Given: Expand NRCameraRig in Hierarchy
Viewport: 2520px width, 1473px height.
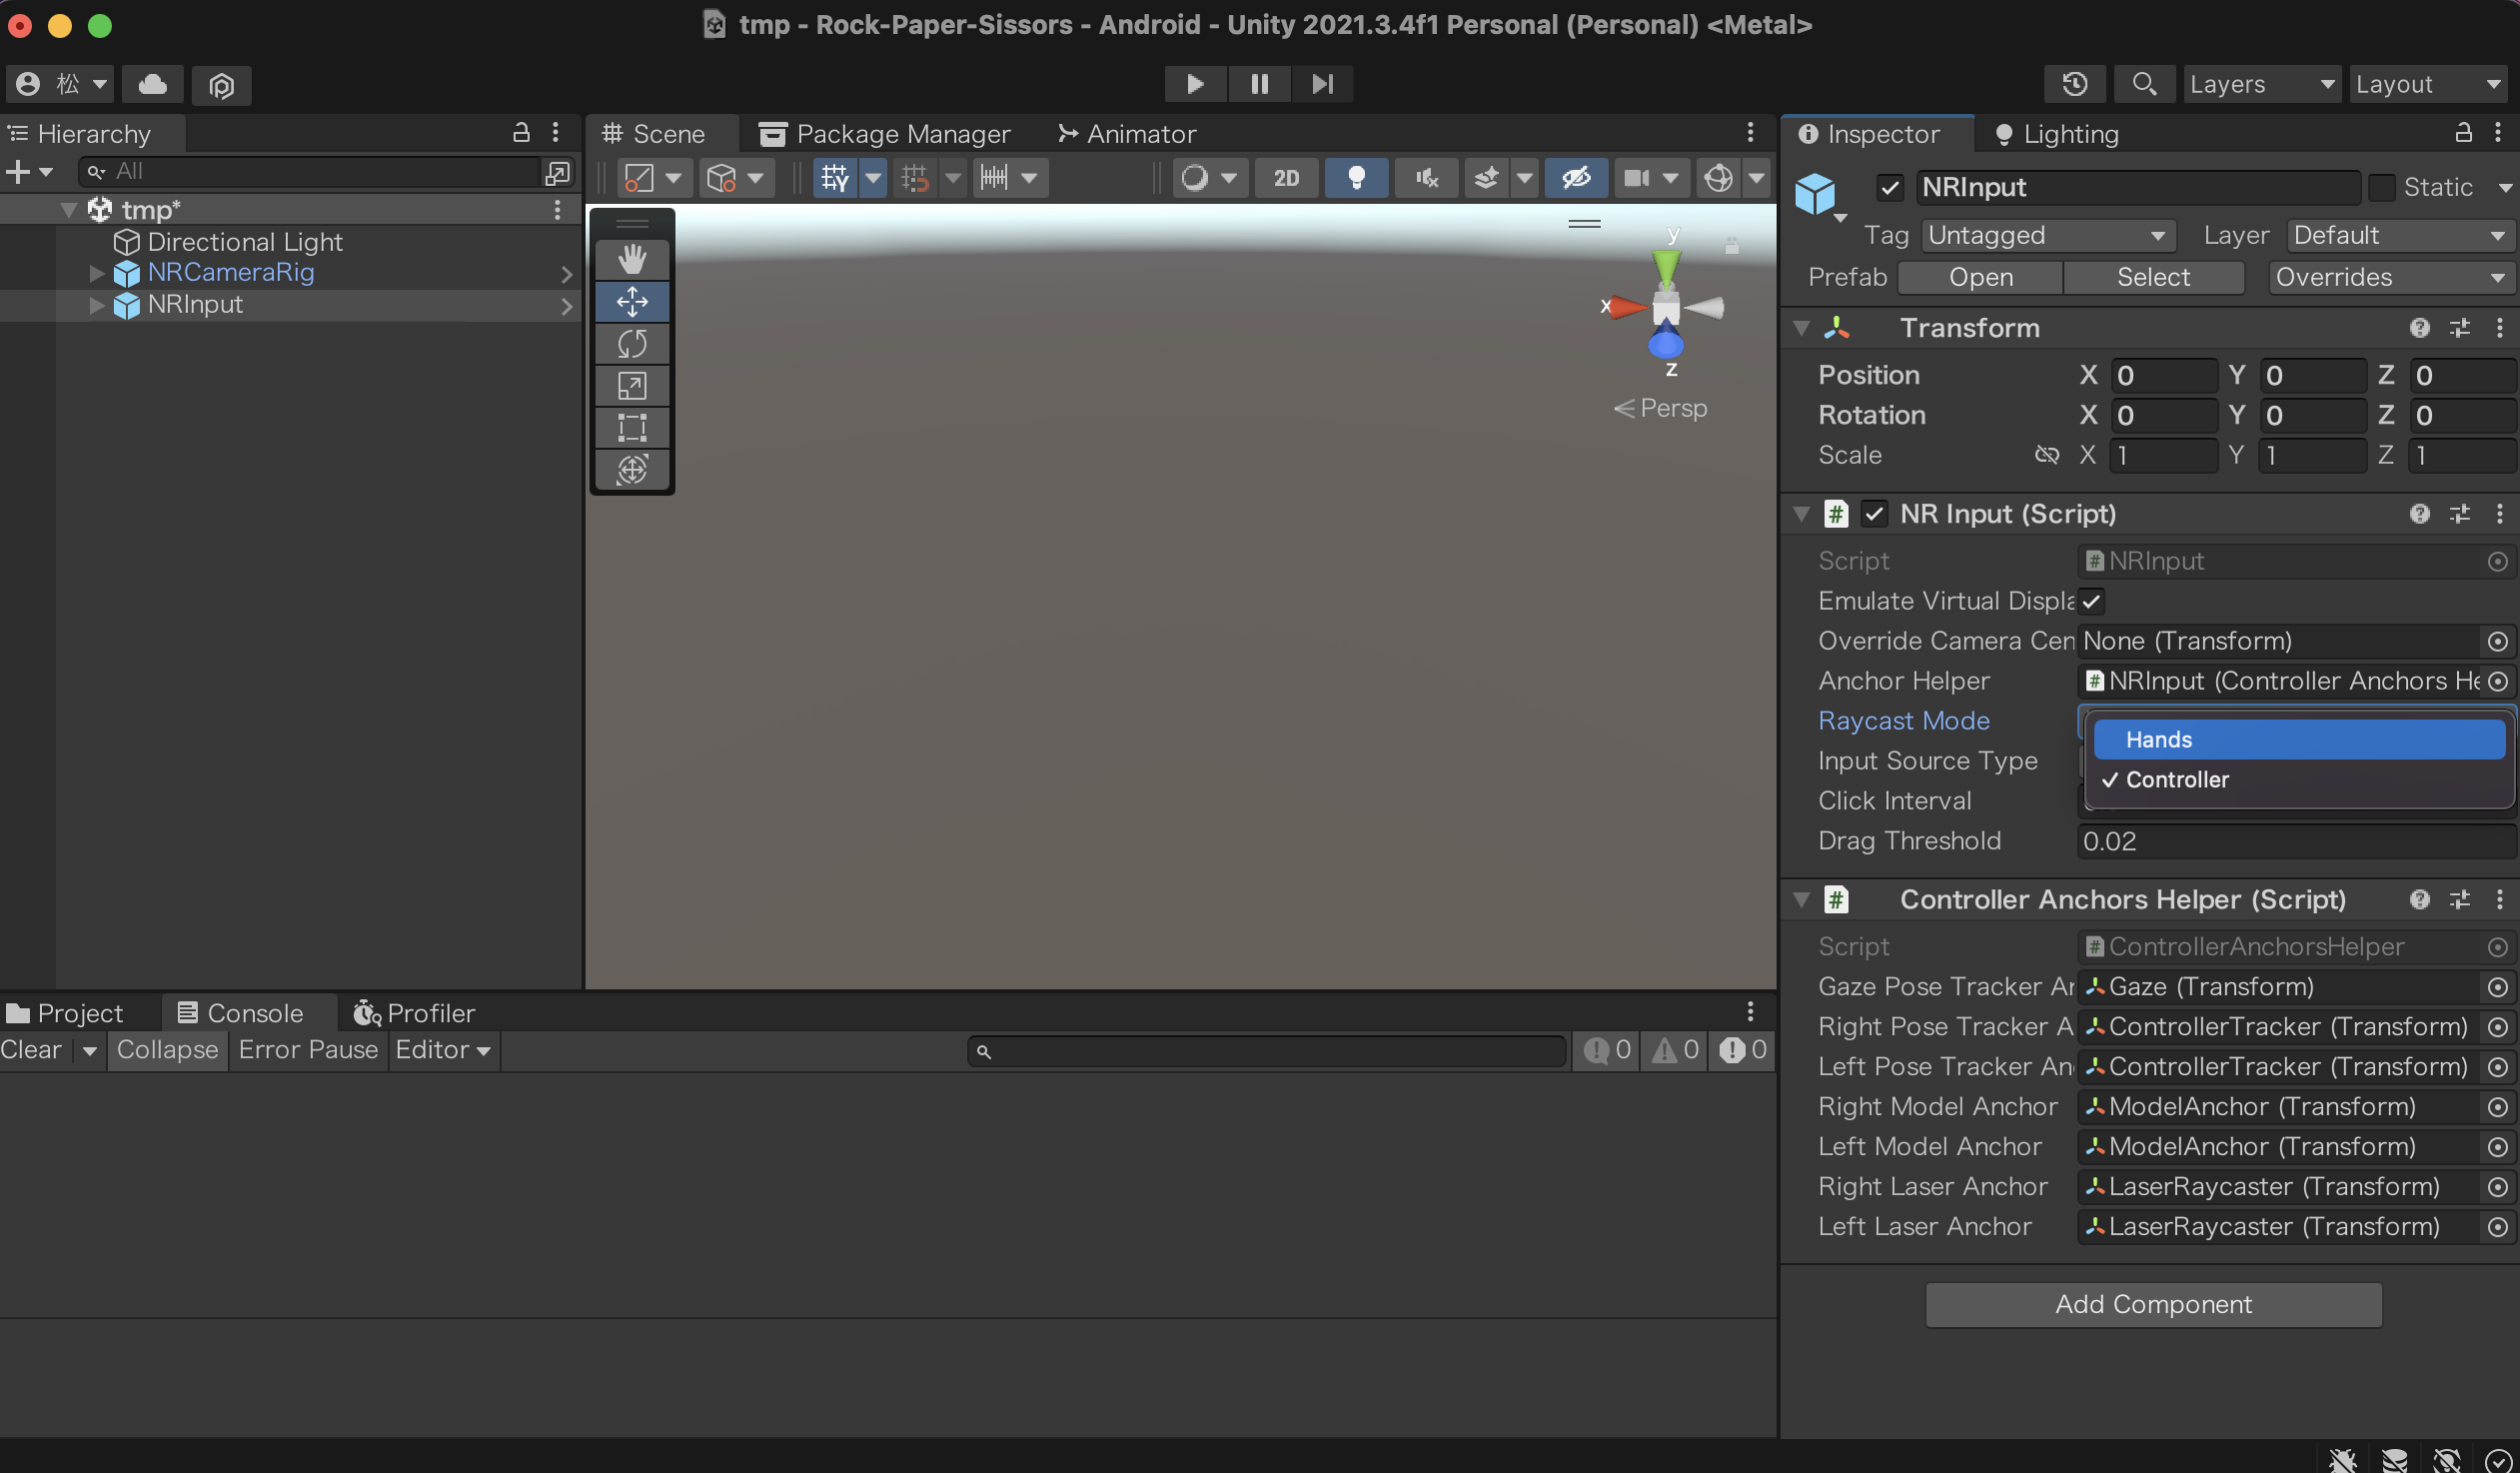Looking at the screenshot, I should 97,273.
